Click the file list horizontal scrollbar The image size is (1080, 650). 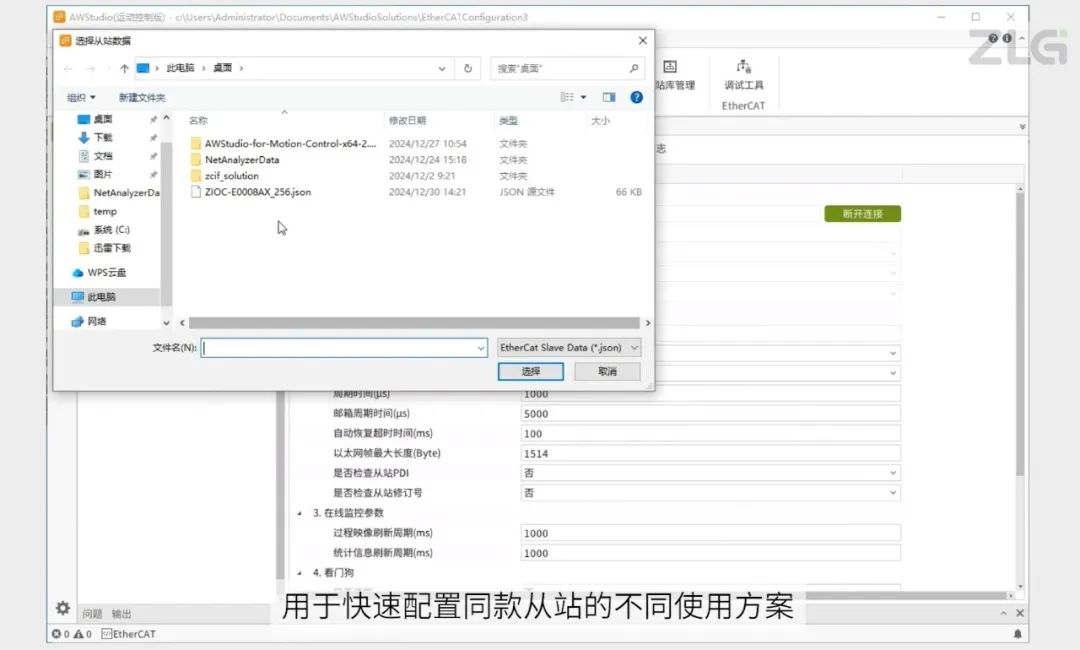click(414, 323)
